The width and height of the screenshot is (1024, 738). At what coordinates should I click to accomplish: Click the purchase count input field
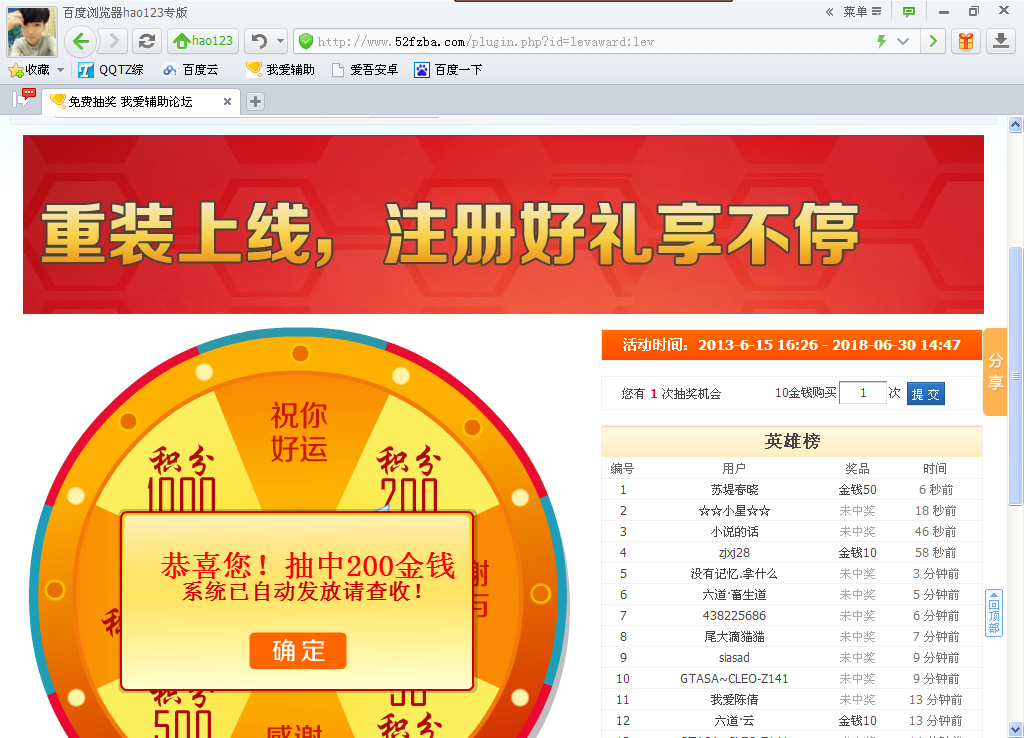pos(863,393)
